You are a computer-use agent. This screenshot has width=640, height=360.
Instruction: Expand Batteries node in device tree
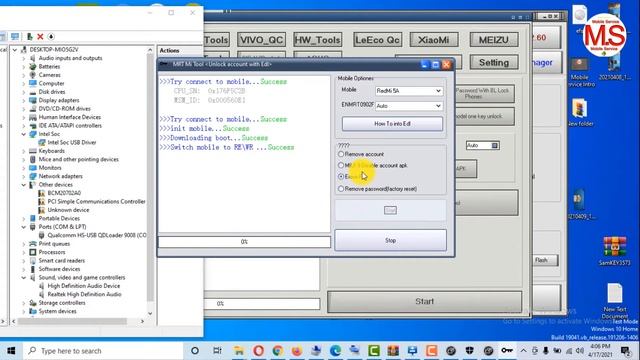[x=24, y=67]
